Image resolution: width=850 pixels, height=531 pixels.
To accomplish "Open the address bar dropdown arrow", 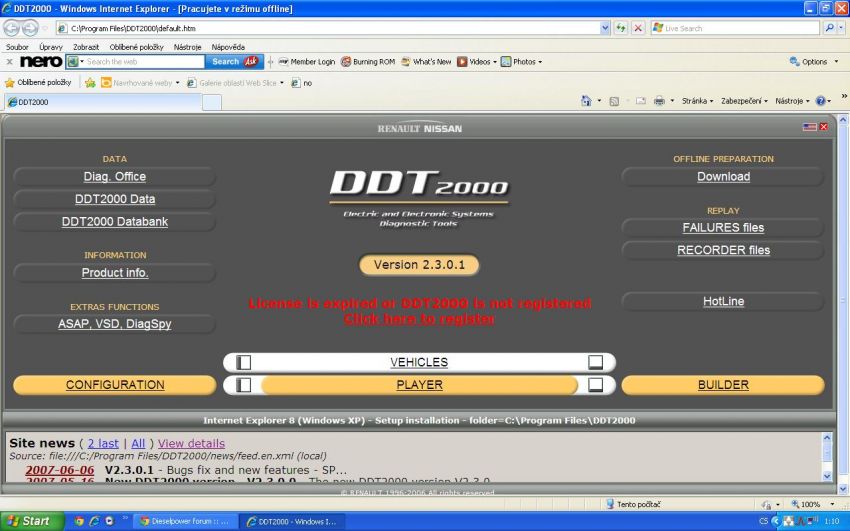I will (x=605, y=28).
